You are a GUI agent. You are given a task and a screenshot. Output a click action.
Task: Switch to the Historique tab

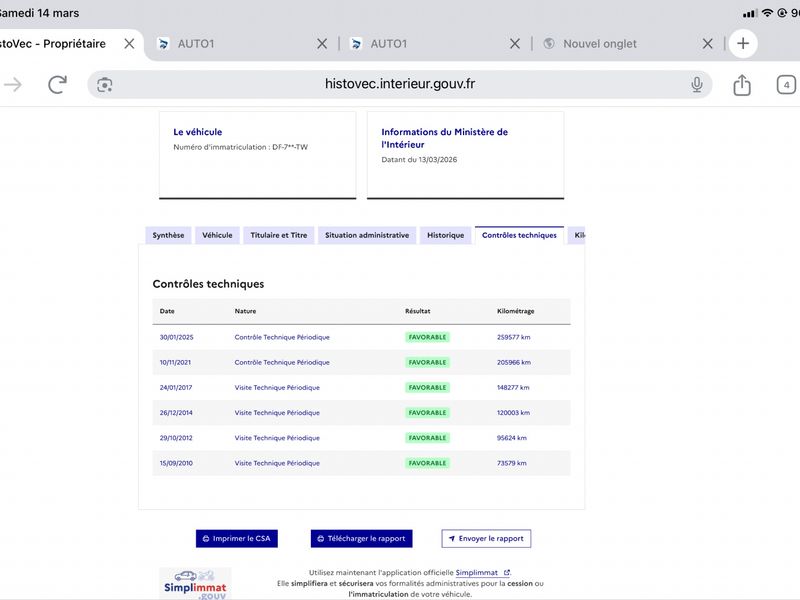(445, 235)
